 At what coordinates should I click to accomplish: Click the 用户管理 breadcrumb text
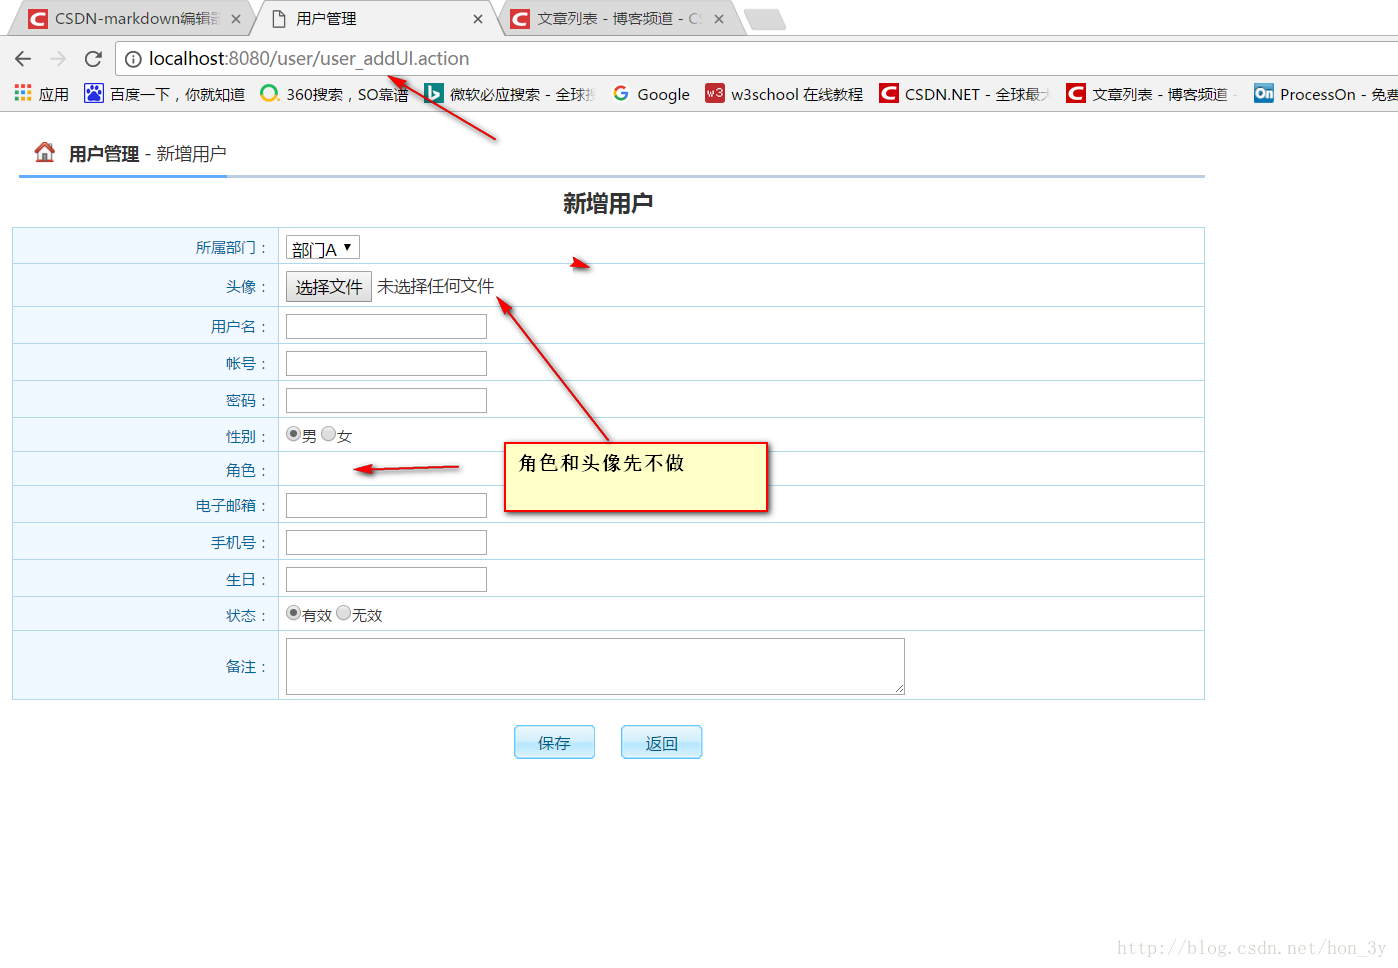104,154
